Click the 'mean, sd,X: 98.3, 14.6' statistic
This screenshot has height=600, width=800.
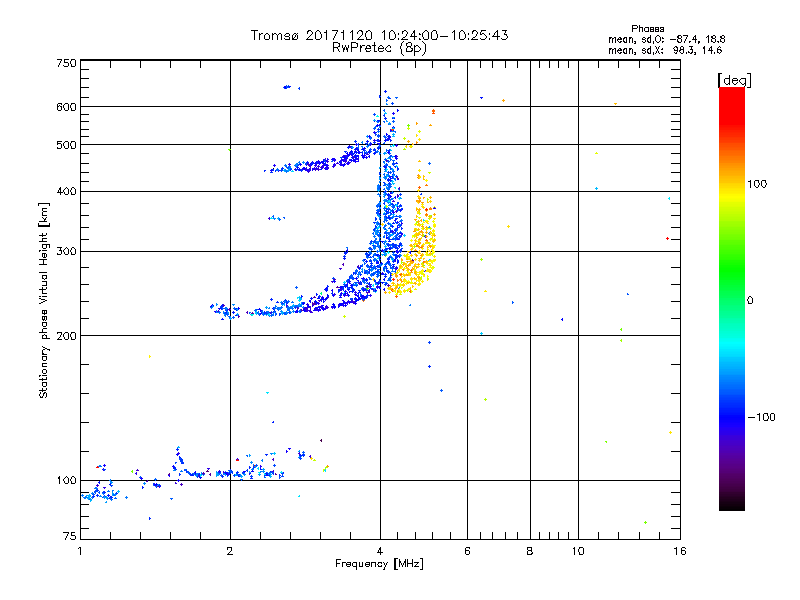coord(665,51)
